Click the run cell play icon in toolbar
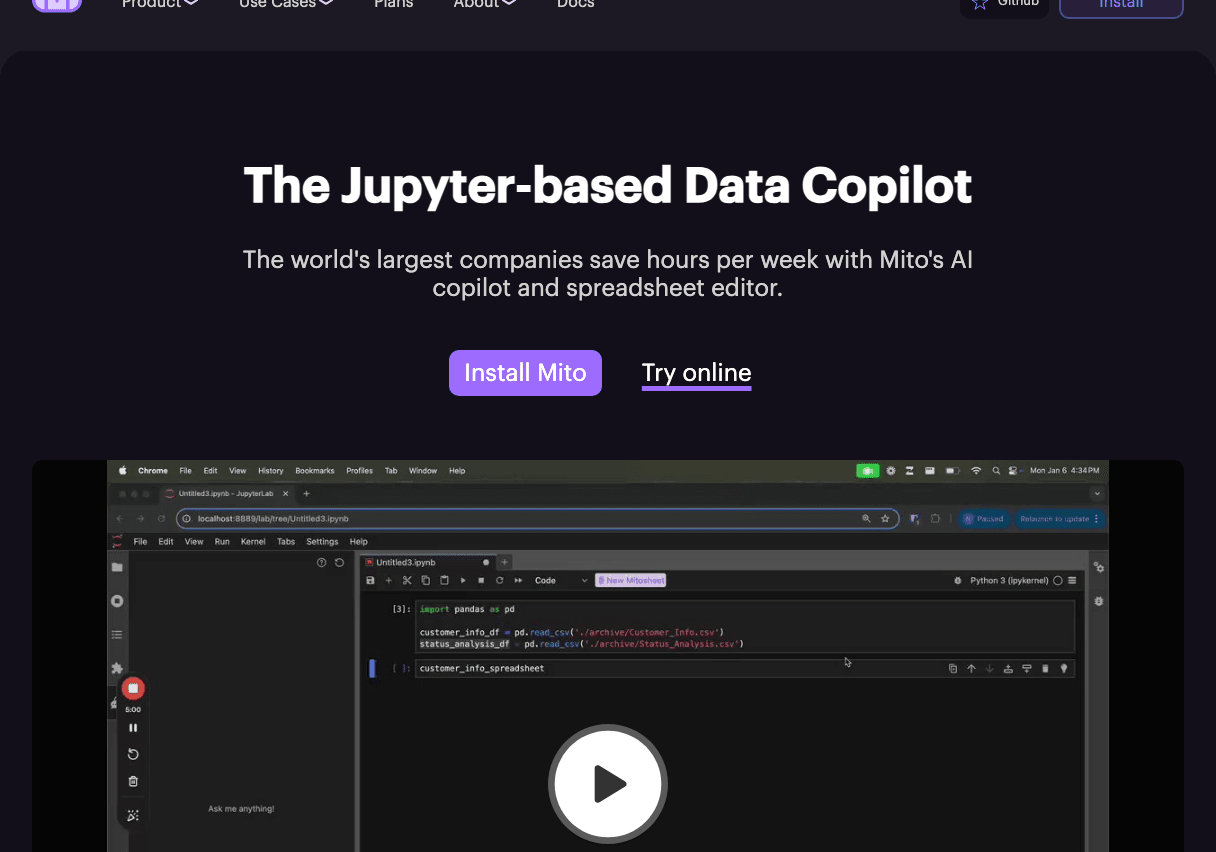1216x852 pixels. (463, 580)
